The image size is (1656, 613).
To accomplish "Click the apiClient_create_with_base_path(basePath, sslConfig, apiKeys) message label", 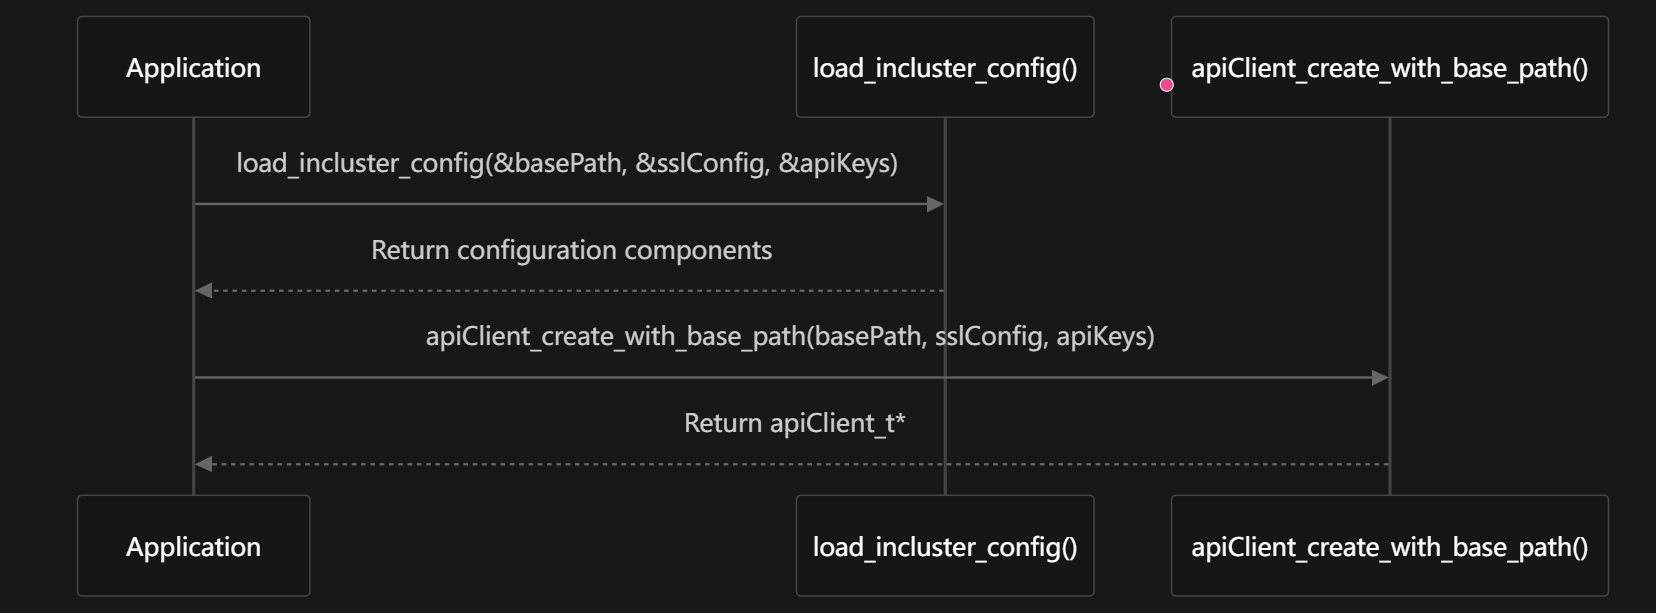I will [790, 336].
